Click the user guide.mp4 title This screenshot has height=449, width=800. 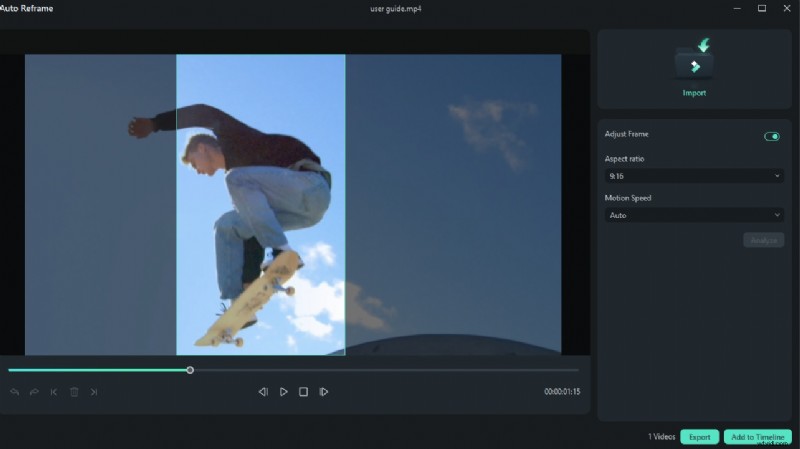[395, 9]
